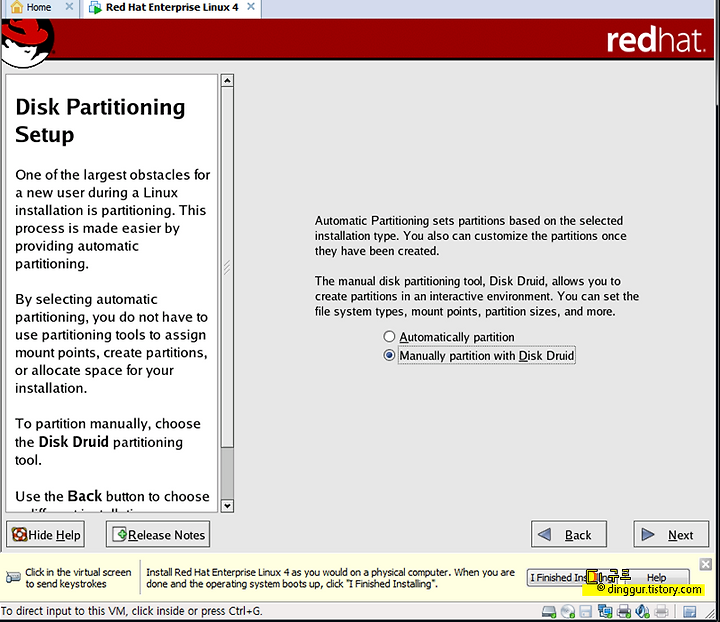Go Back to the previous installer step
The width and height of the screenshot is (720, 622).
click(x=568, y=534)
